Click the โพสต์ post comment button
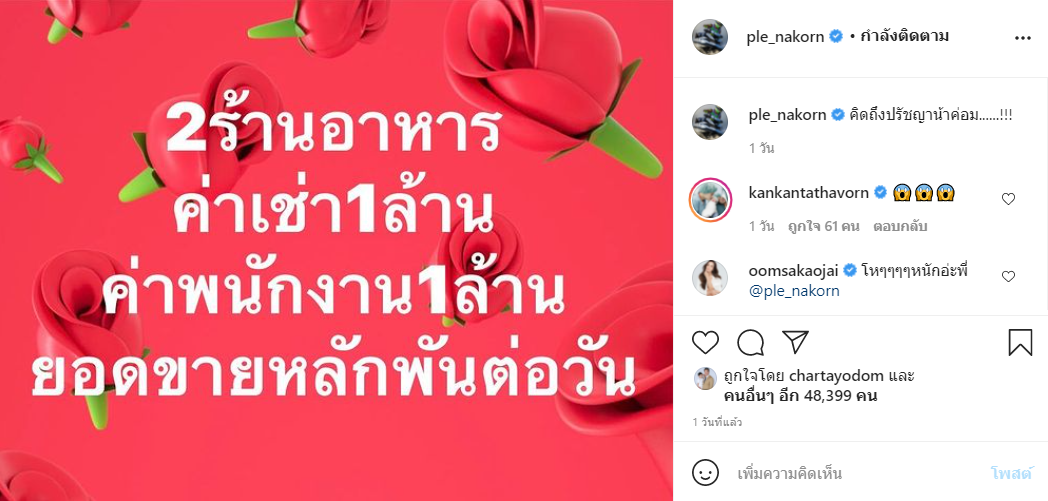The height and width of the screenshot is (501, 1048). point(1011,474)
